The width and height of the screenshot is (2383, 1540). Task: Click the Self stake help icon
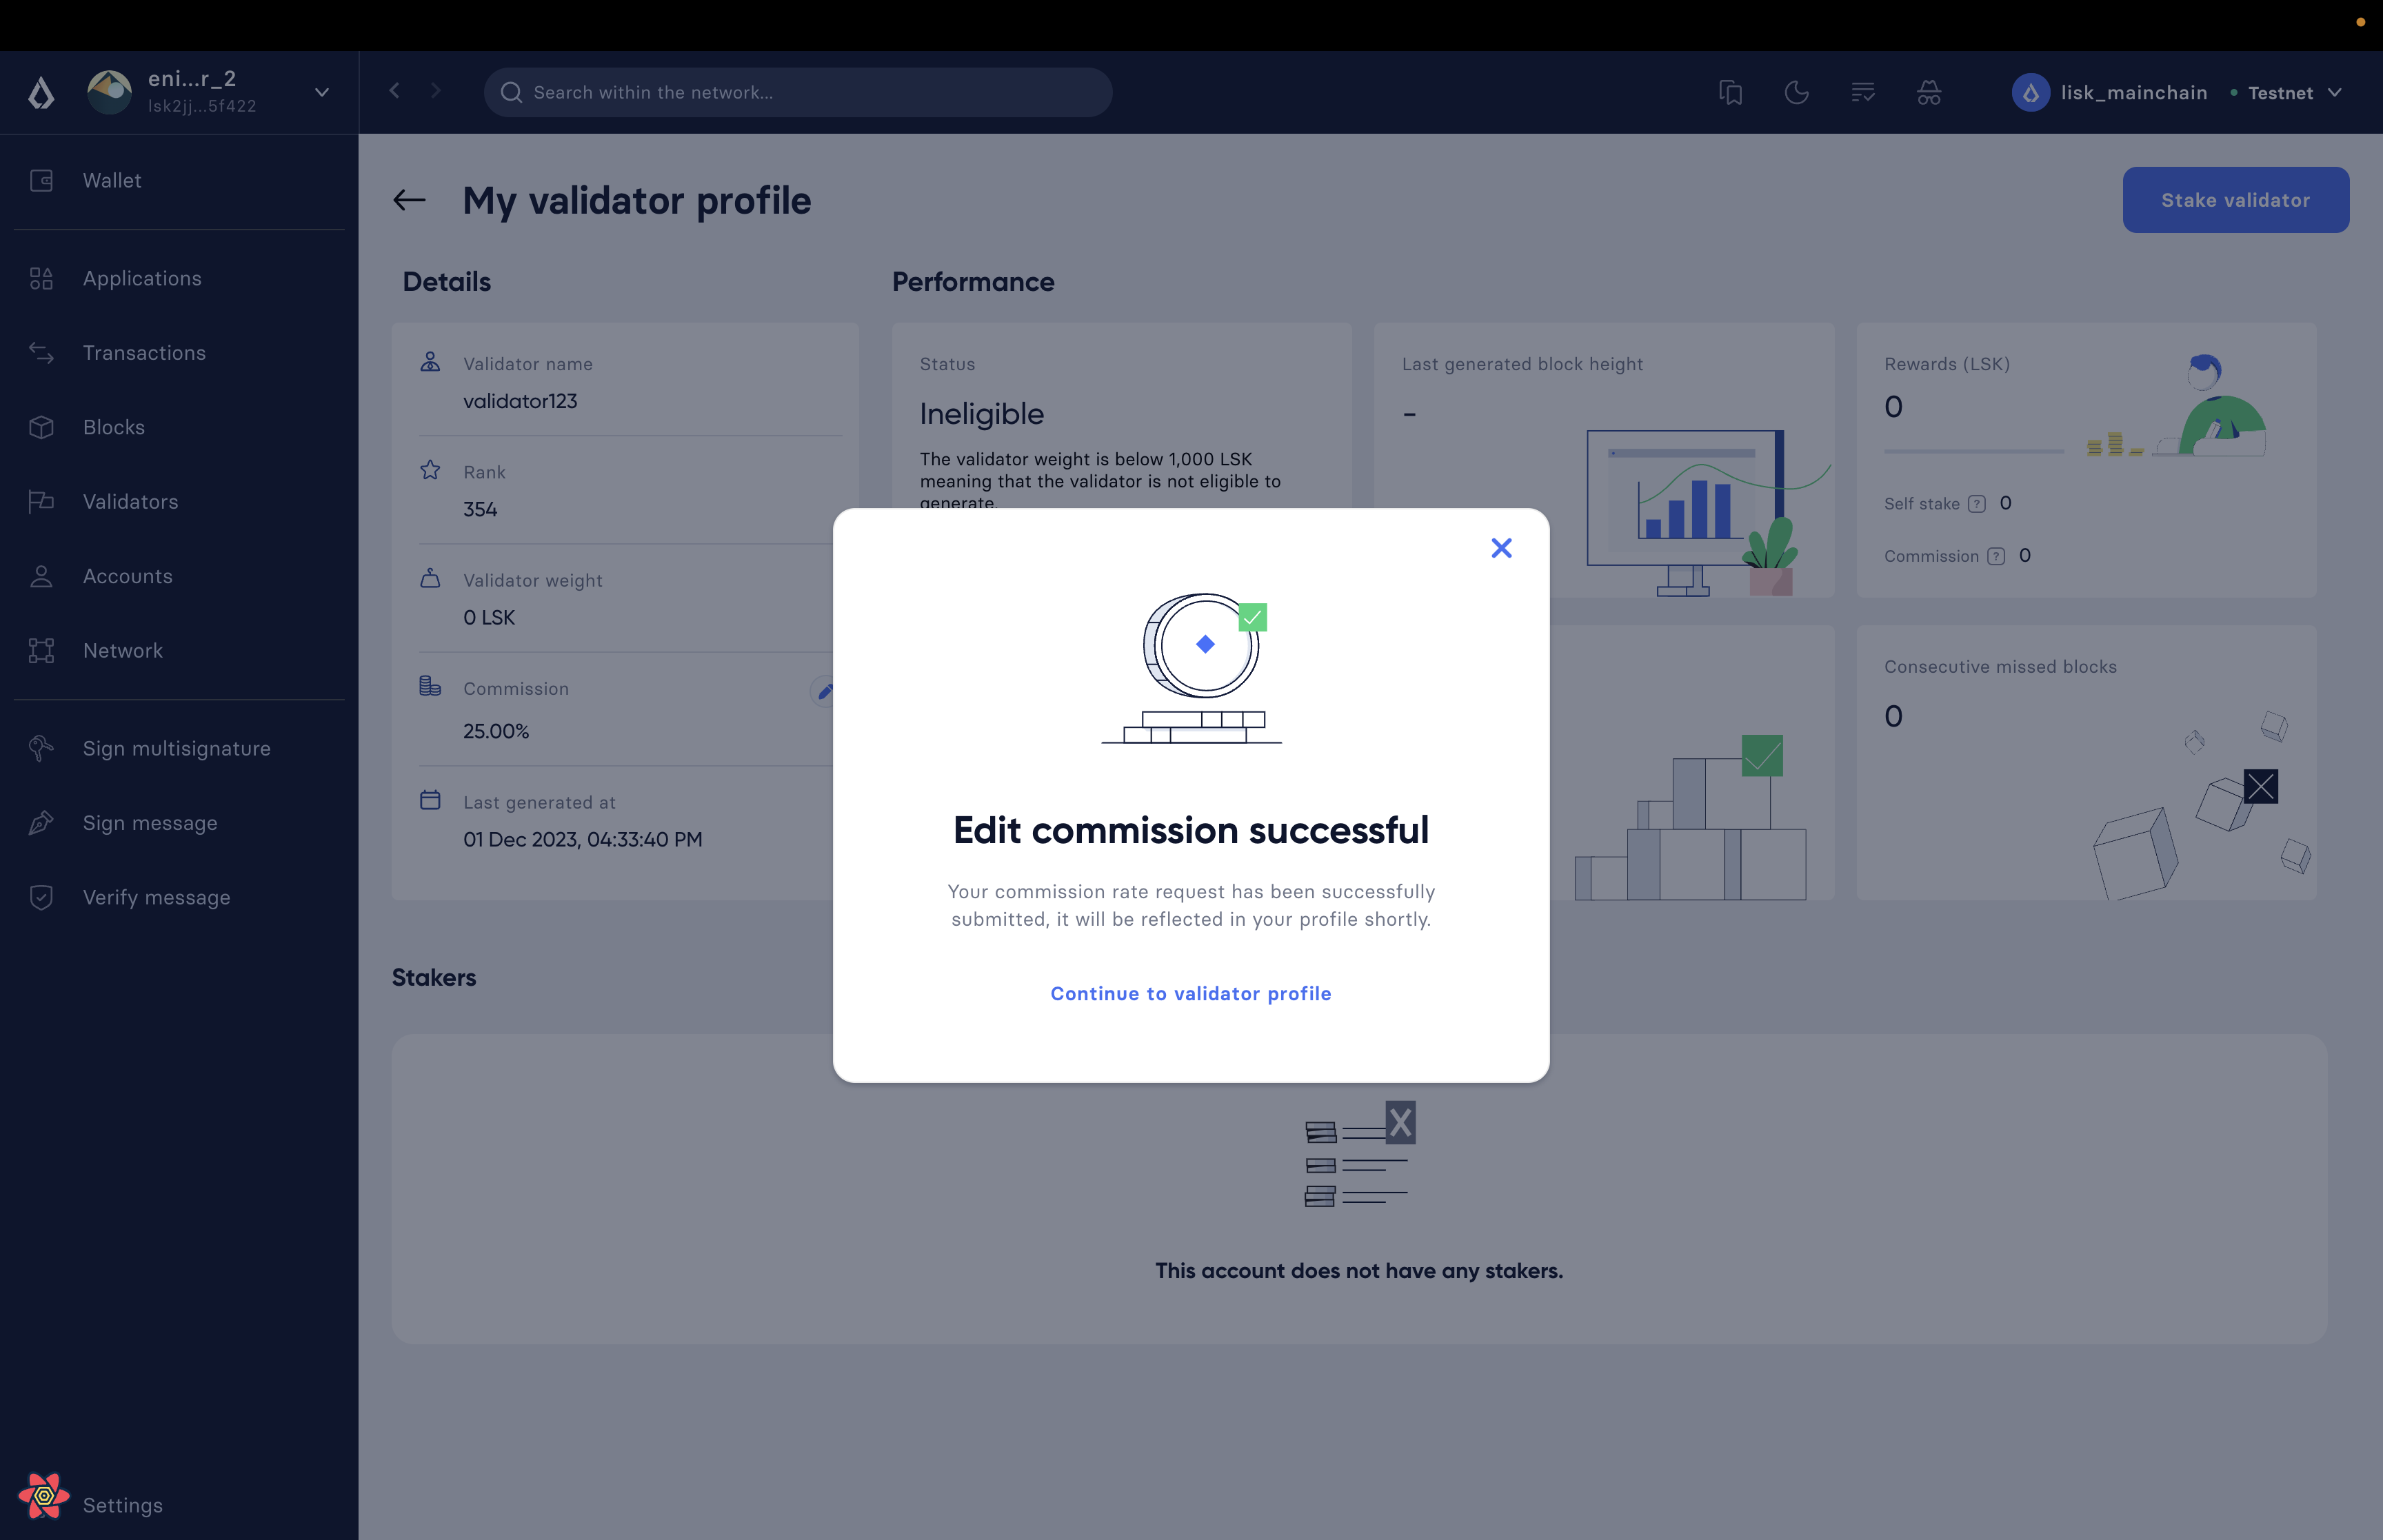(x=1976, y=504)
